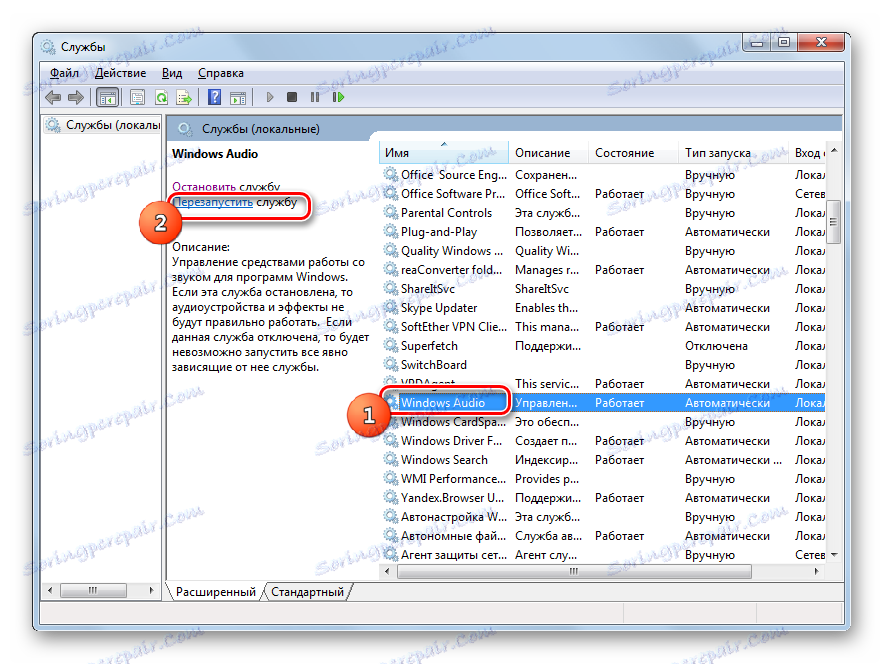Image resolution: width=884 pixels, height=664 pixels.
Task: Click the tree pane scroll left arrow
Action: pos(50,590)
